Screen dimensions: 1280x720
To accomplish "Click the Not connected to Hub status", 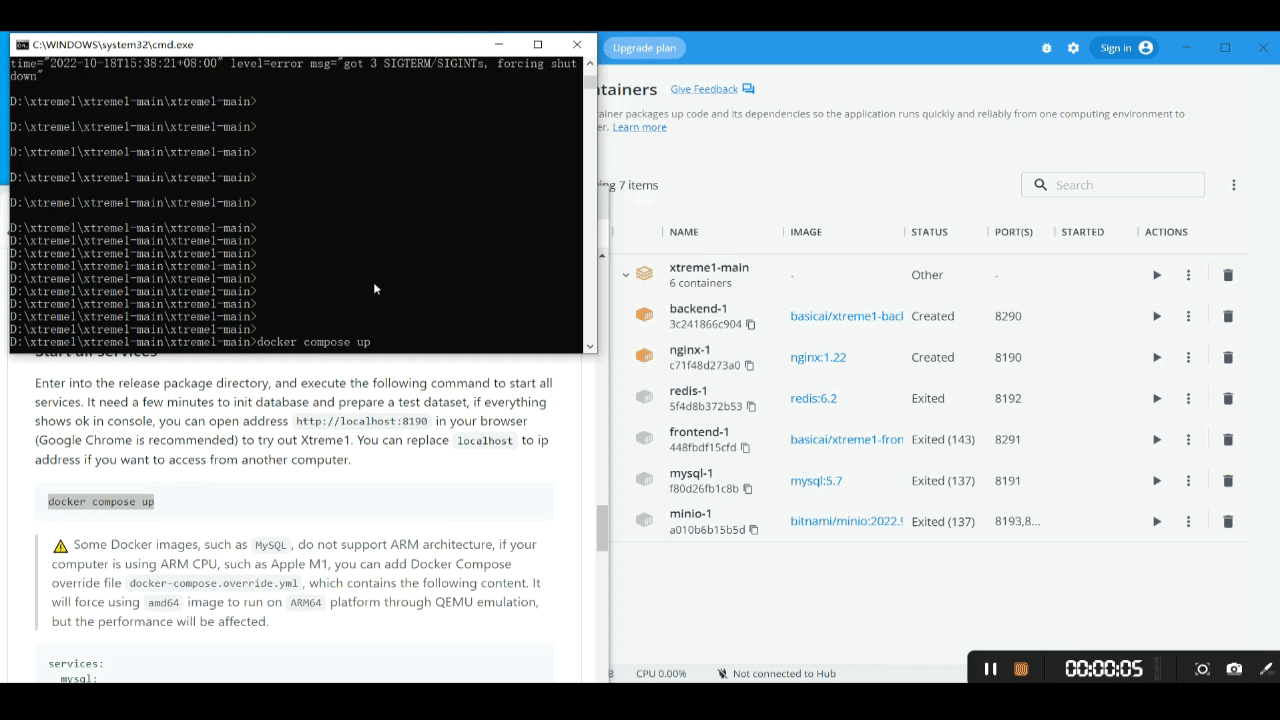I will (776, 673).
